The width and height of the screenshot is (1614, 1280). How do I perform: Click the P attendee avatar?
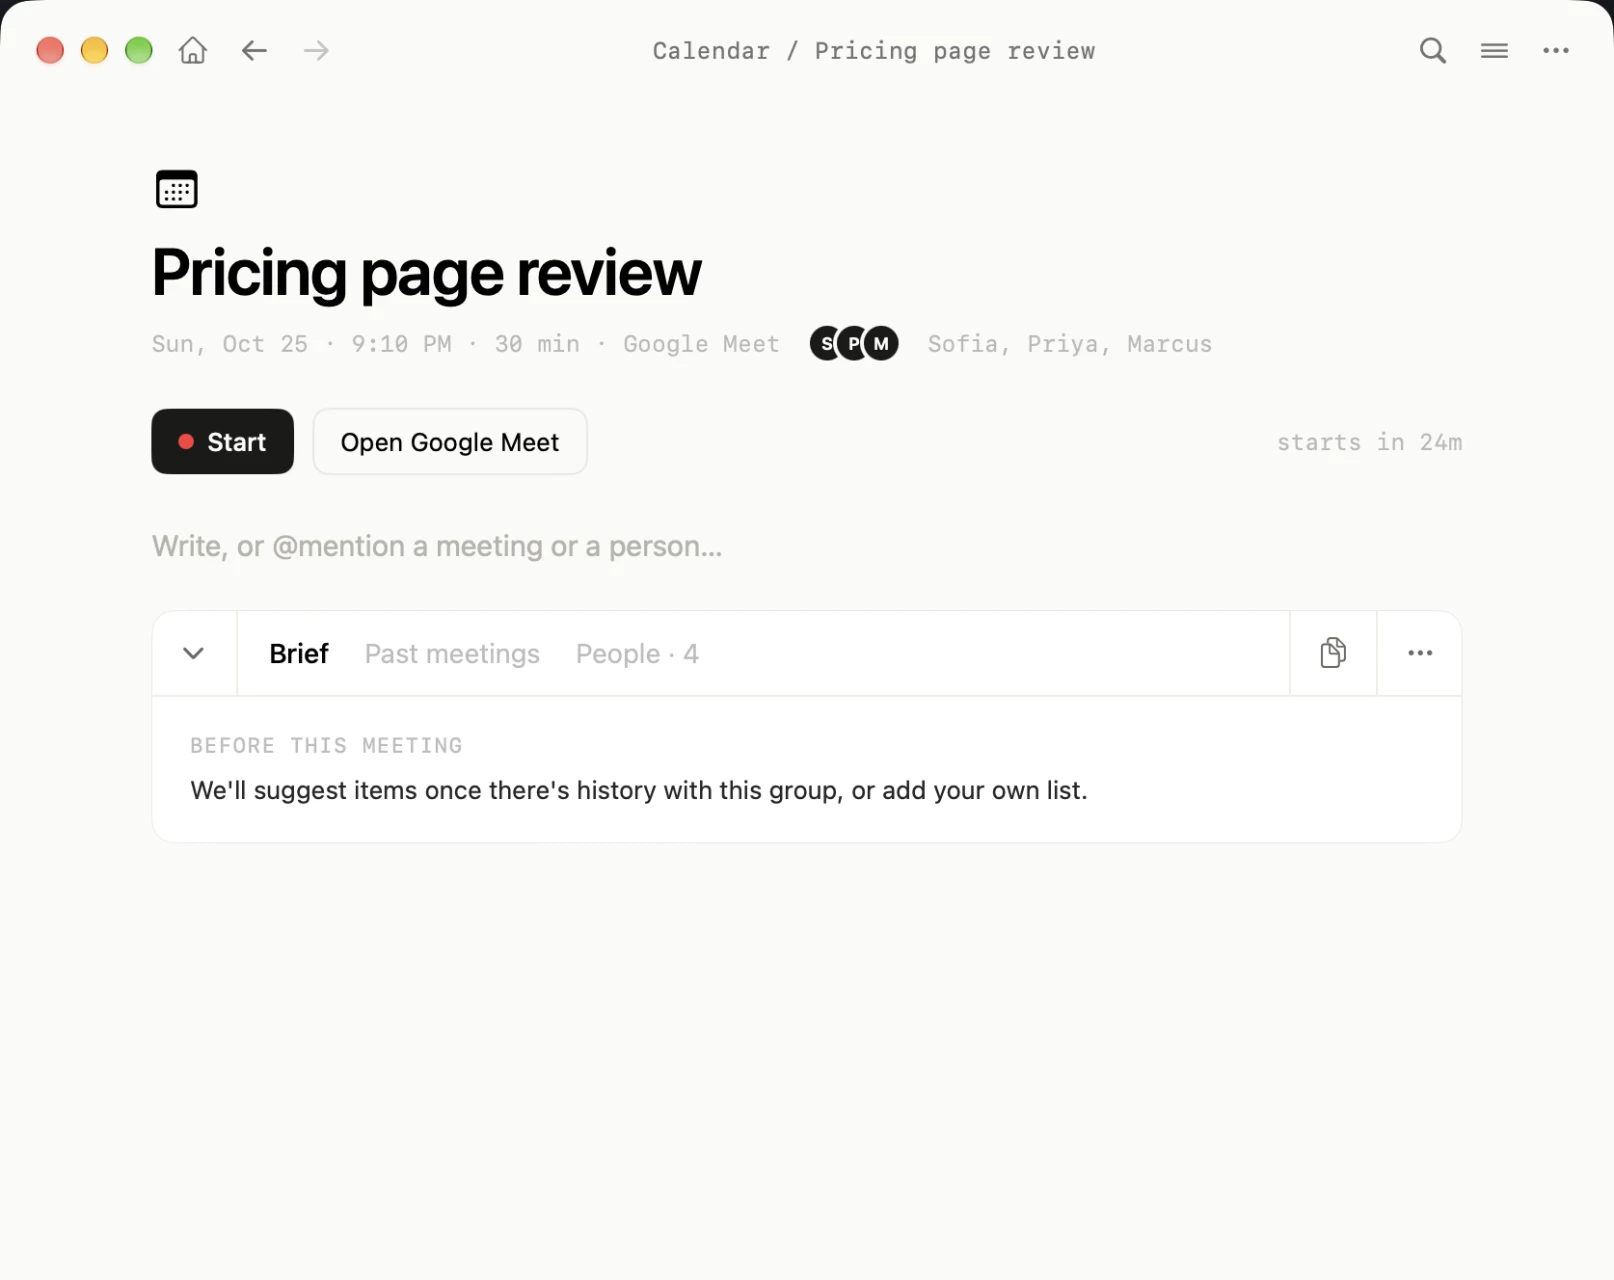tap(852, 343)
